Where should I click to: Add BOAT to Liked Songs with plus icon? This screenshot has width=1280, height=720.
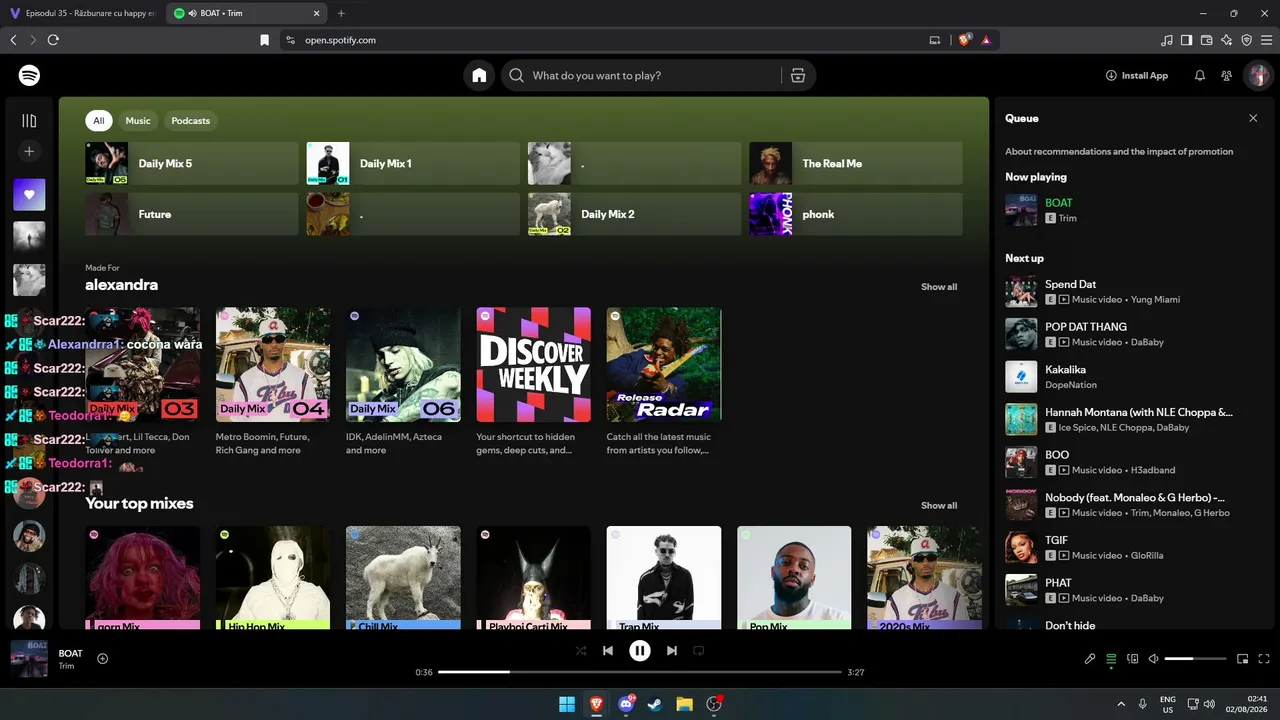(x=102, y=658)
